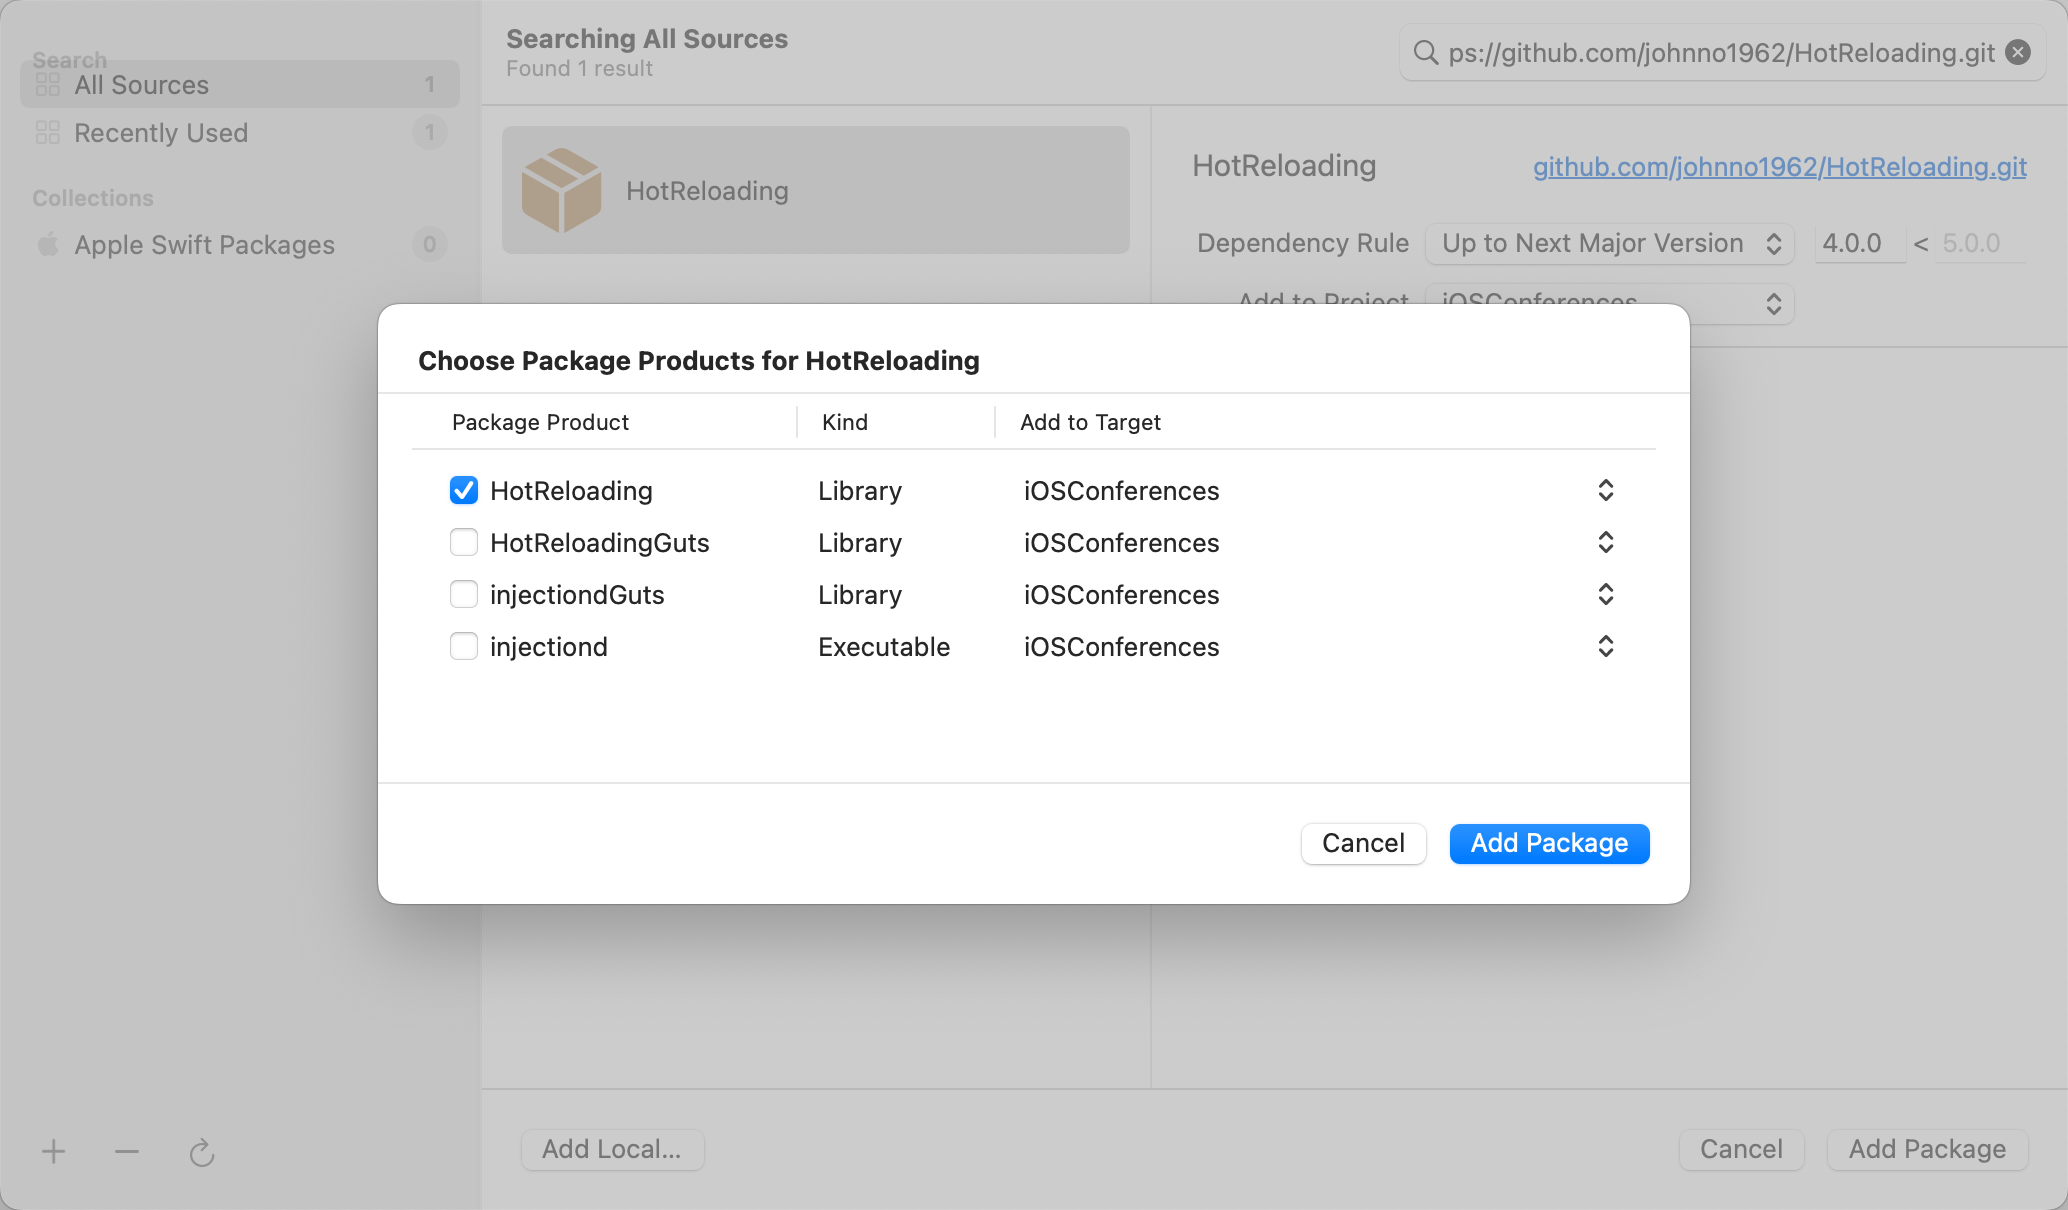Select the HotReloading search result

tap(816, 190)
